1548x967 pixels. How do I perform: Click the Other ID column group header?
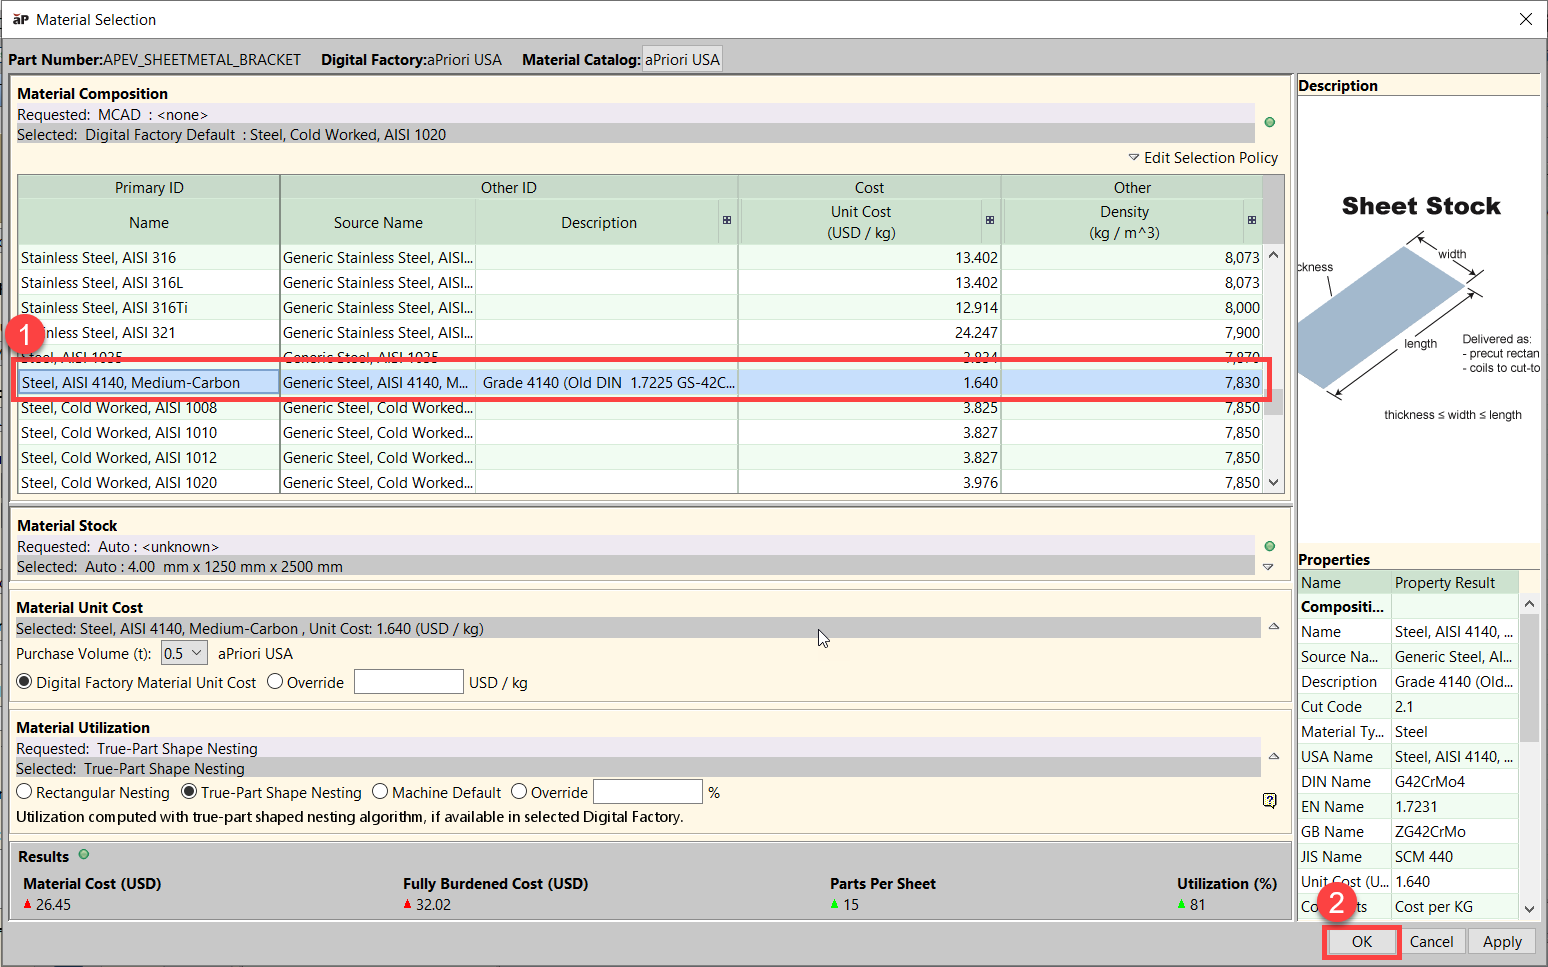tap(509, 187)
